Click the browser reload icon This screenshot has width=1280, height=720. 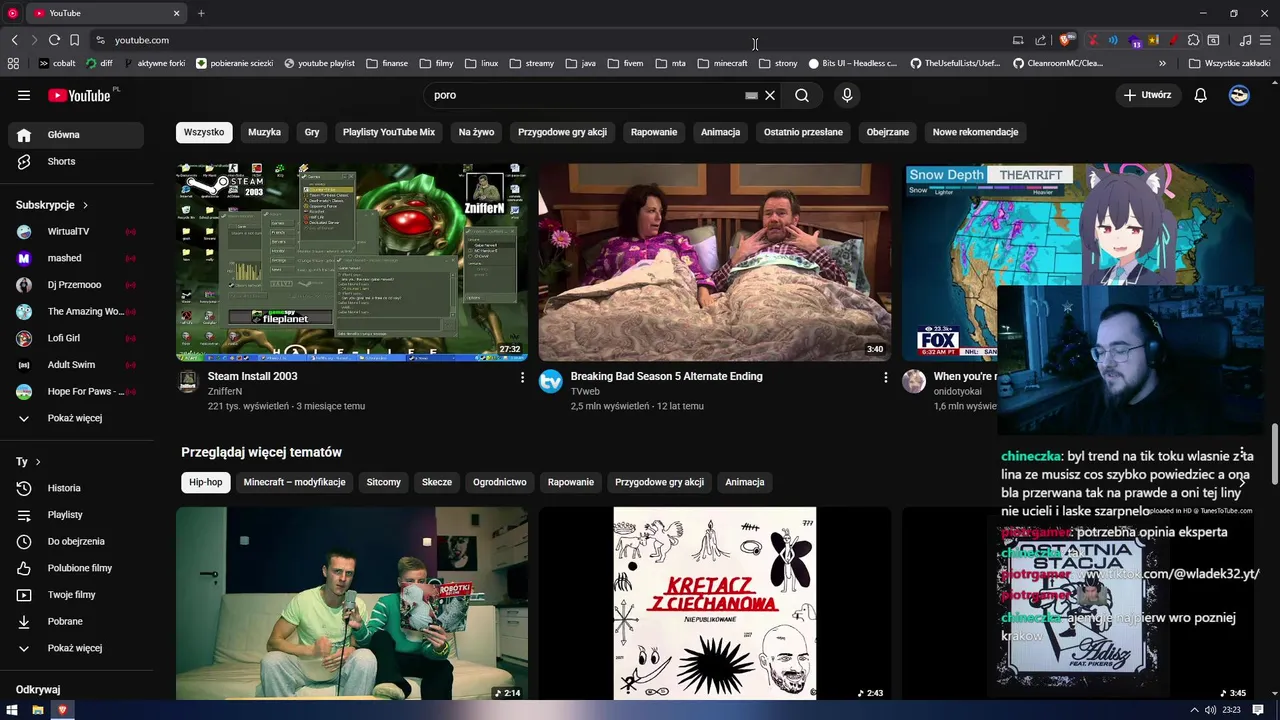point(54,40)
